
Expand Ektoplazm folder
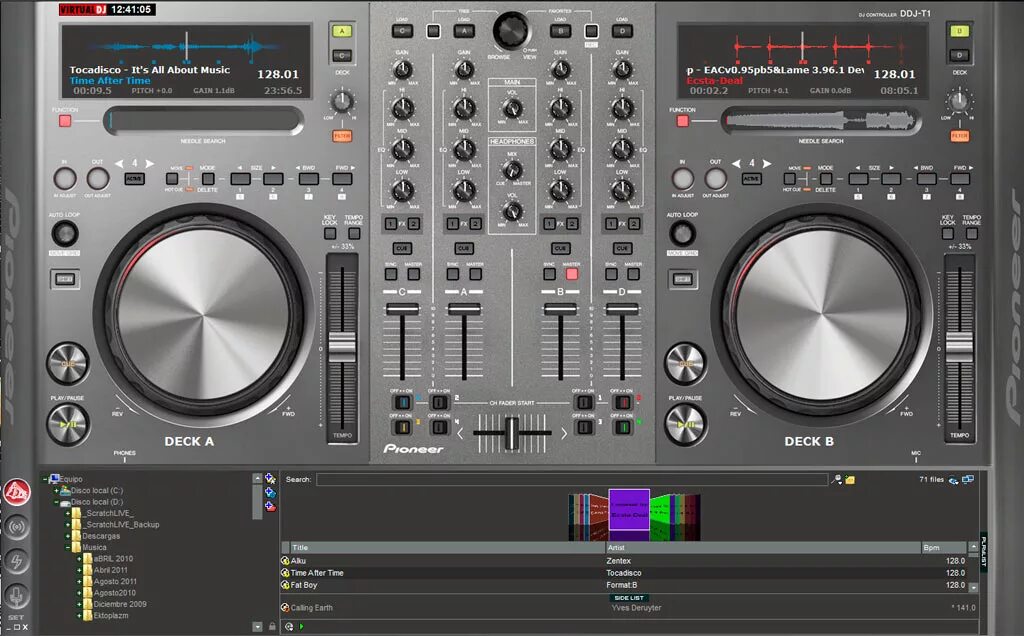click(x=79, y=615)
